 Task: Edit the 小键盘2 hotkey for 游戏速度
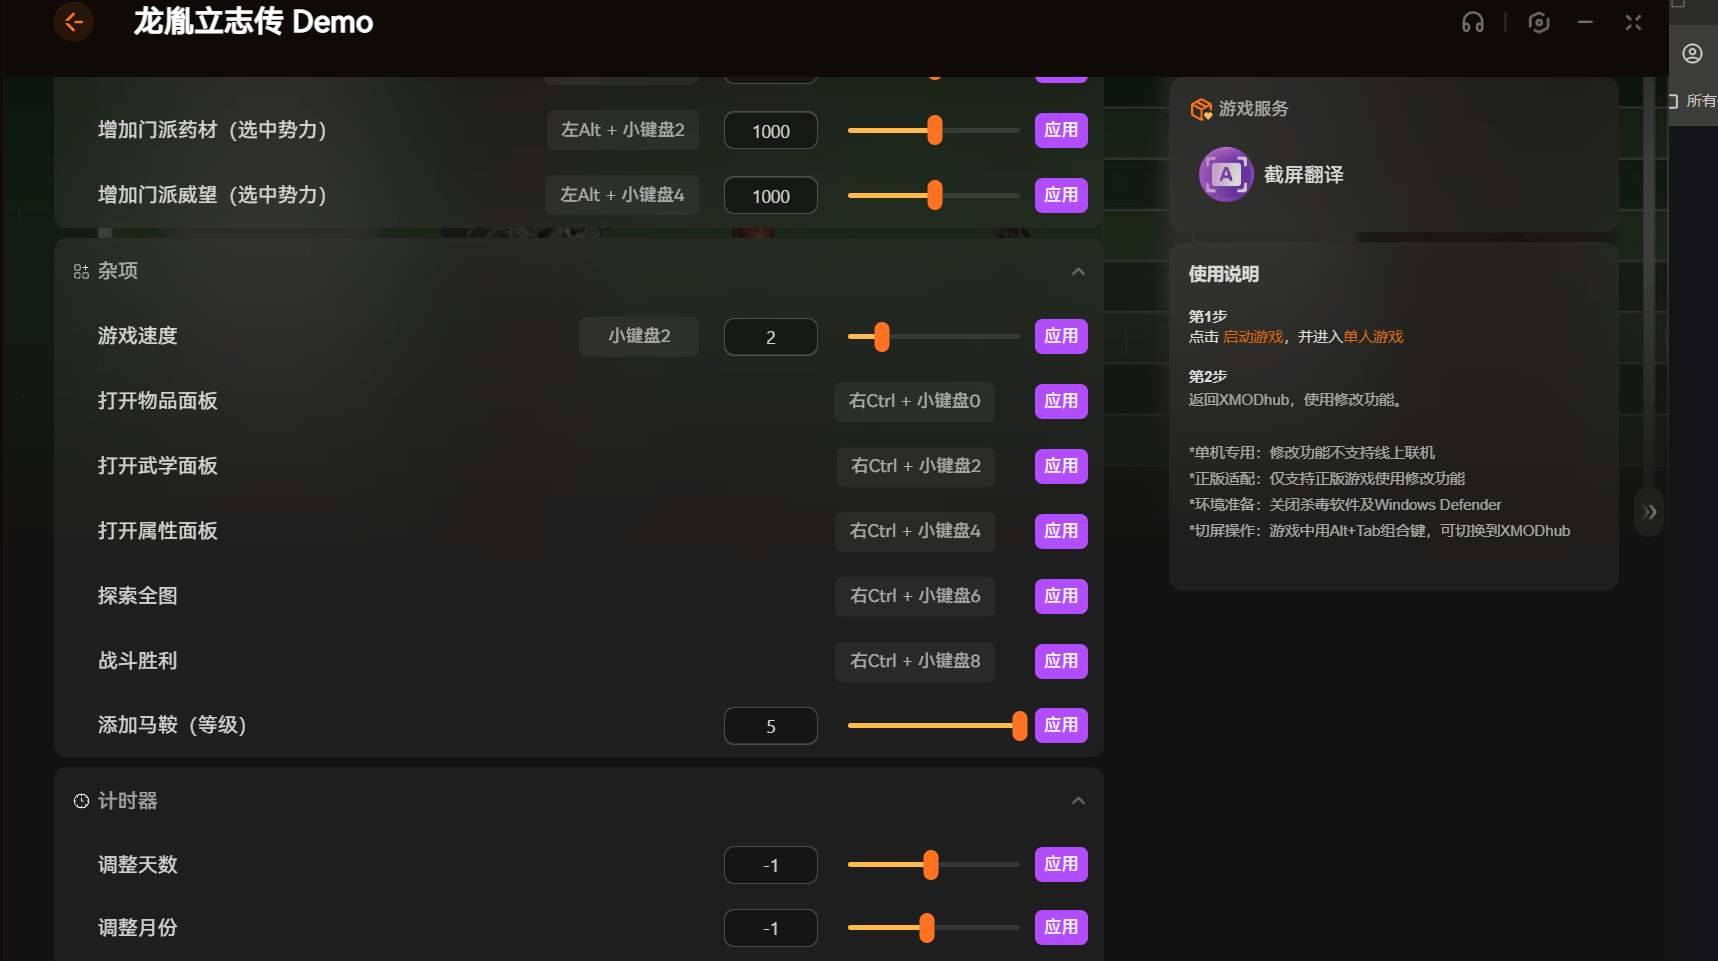pos(638,336)
